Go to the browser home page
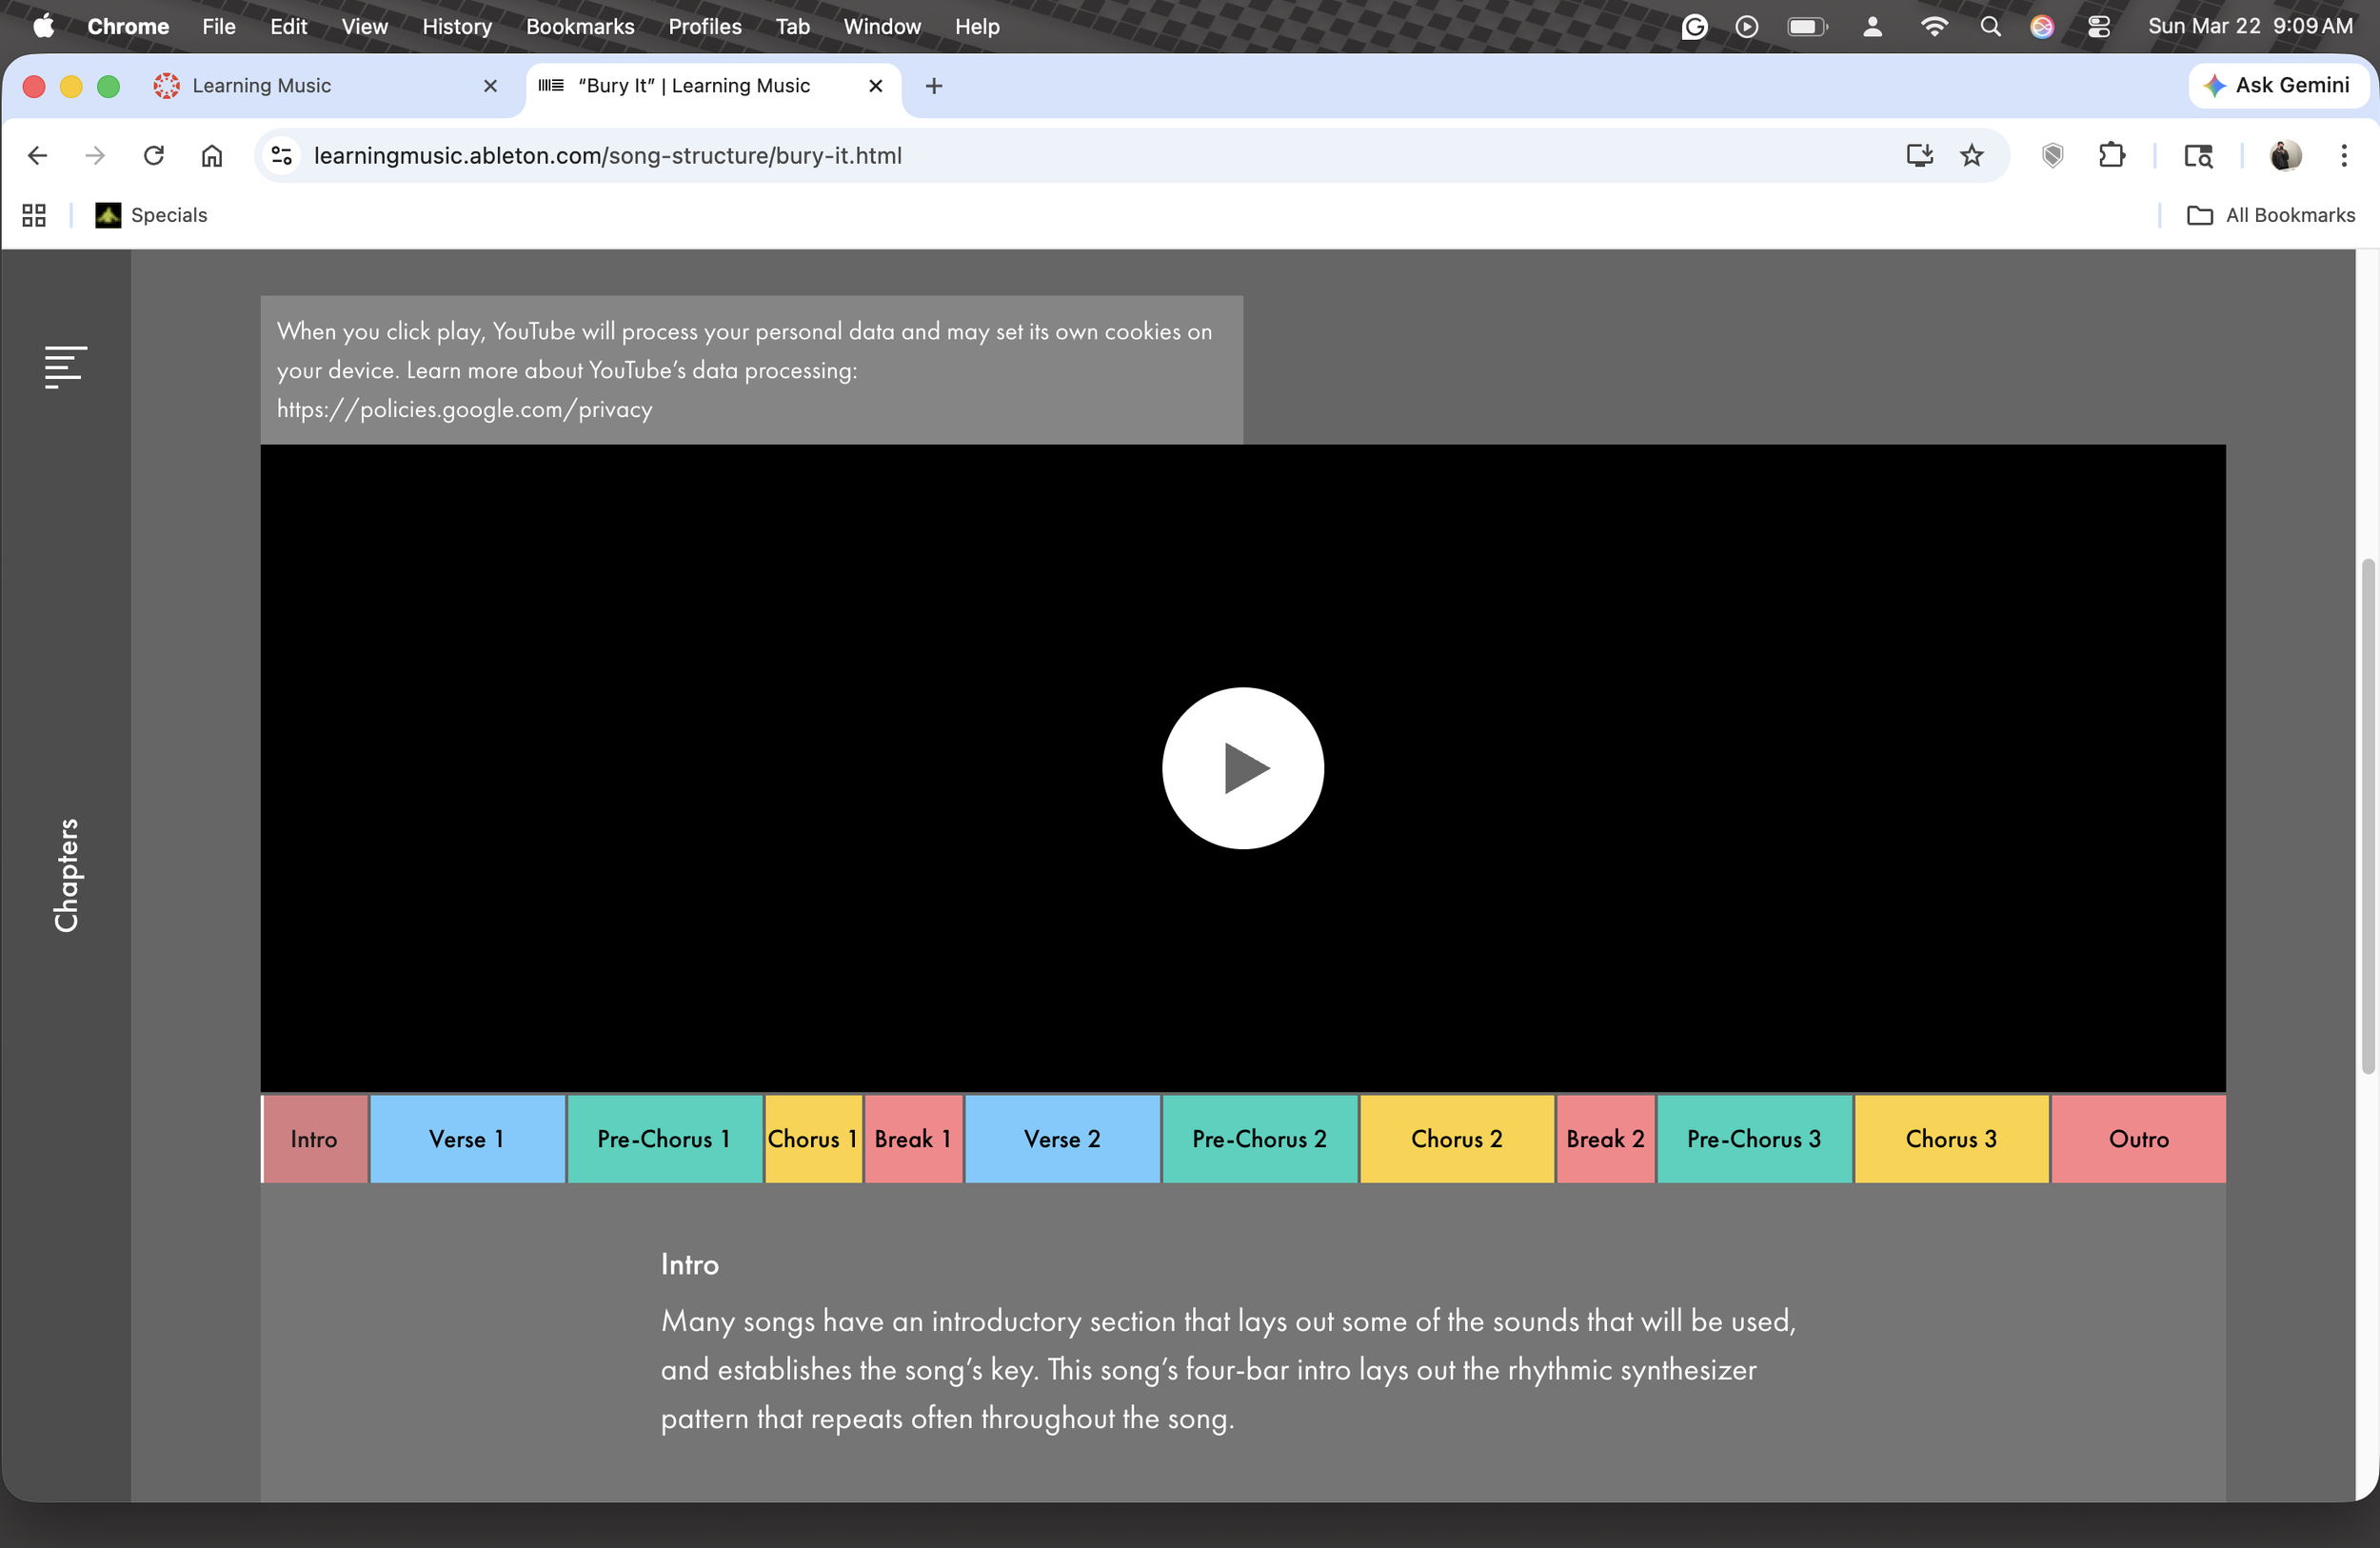This screenshot has width=2380, height=1548. click(x=212, y=156)
